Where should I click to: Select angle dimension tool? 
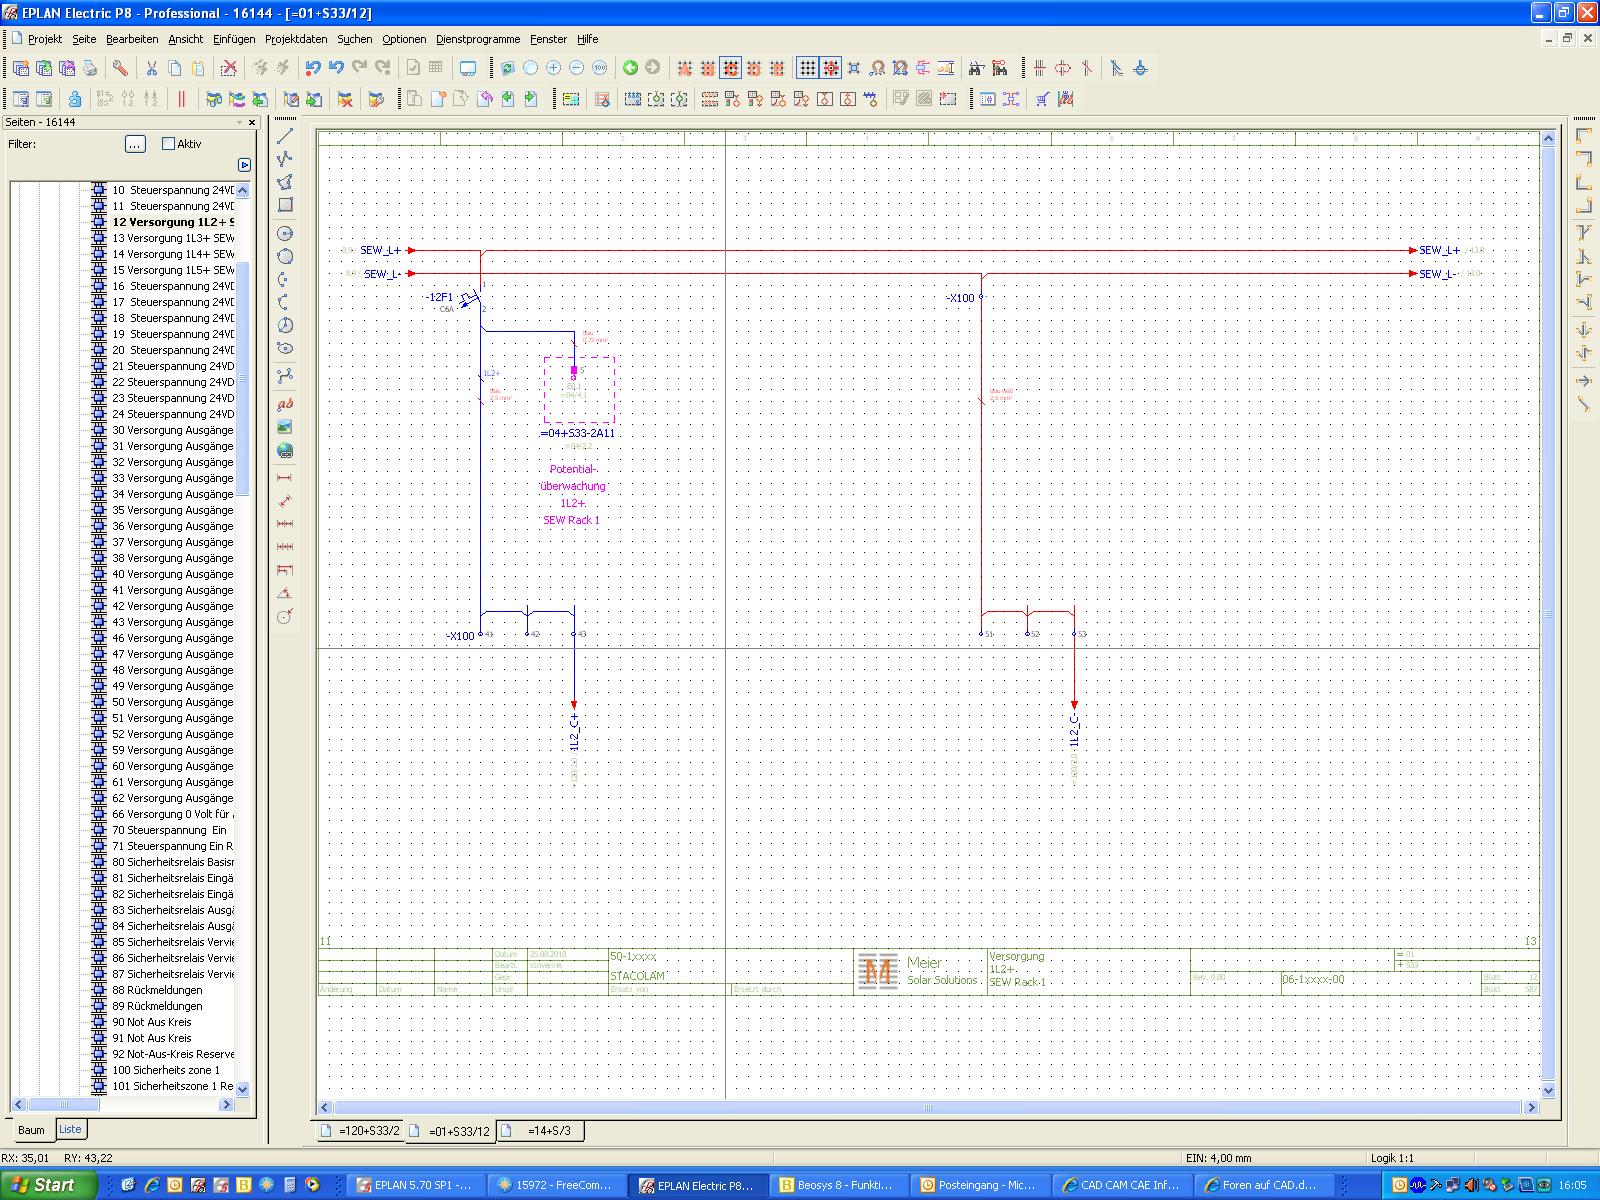(285, 593)
